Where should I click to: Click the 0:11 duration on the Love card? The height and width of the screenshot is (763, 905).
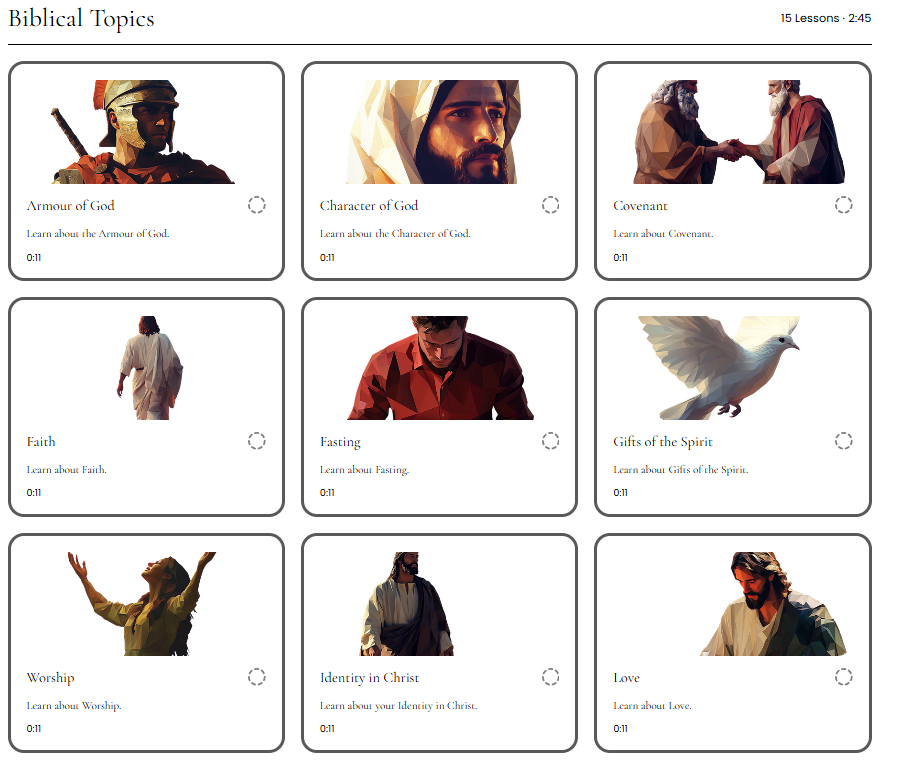tap(621, 729)
